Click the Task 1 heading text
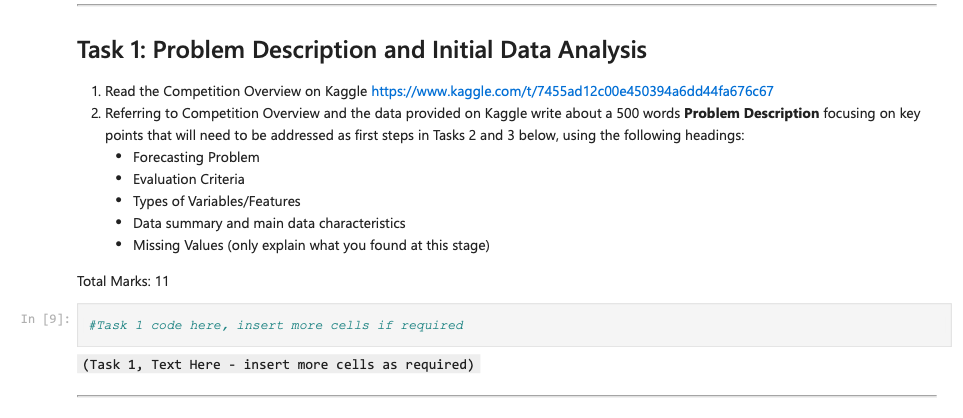The width and height of the screenshot is (963, 418). click(x=361, y=50)
